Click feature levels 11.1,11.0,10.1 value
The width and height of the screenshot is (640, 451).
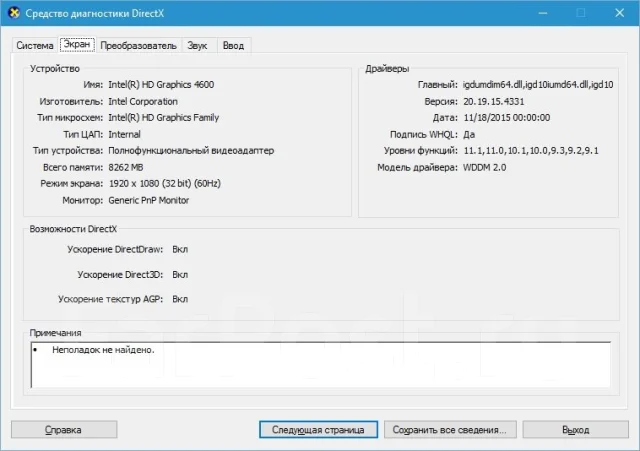[531, 151]
